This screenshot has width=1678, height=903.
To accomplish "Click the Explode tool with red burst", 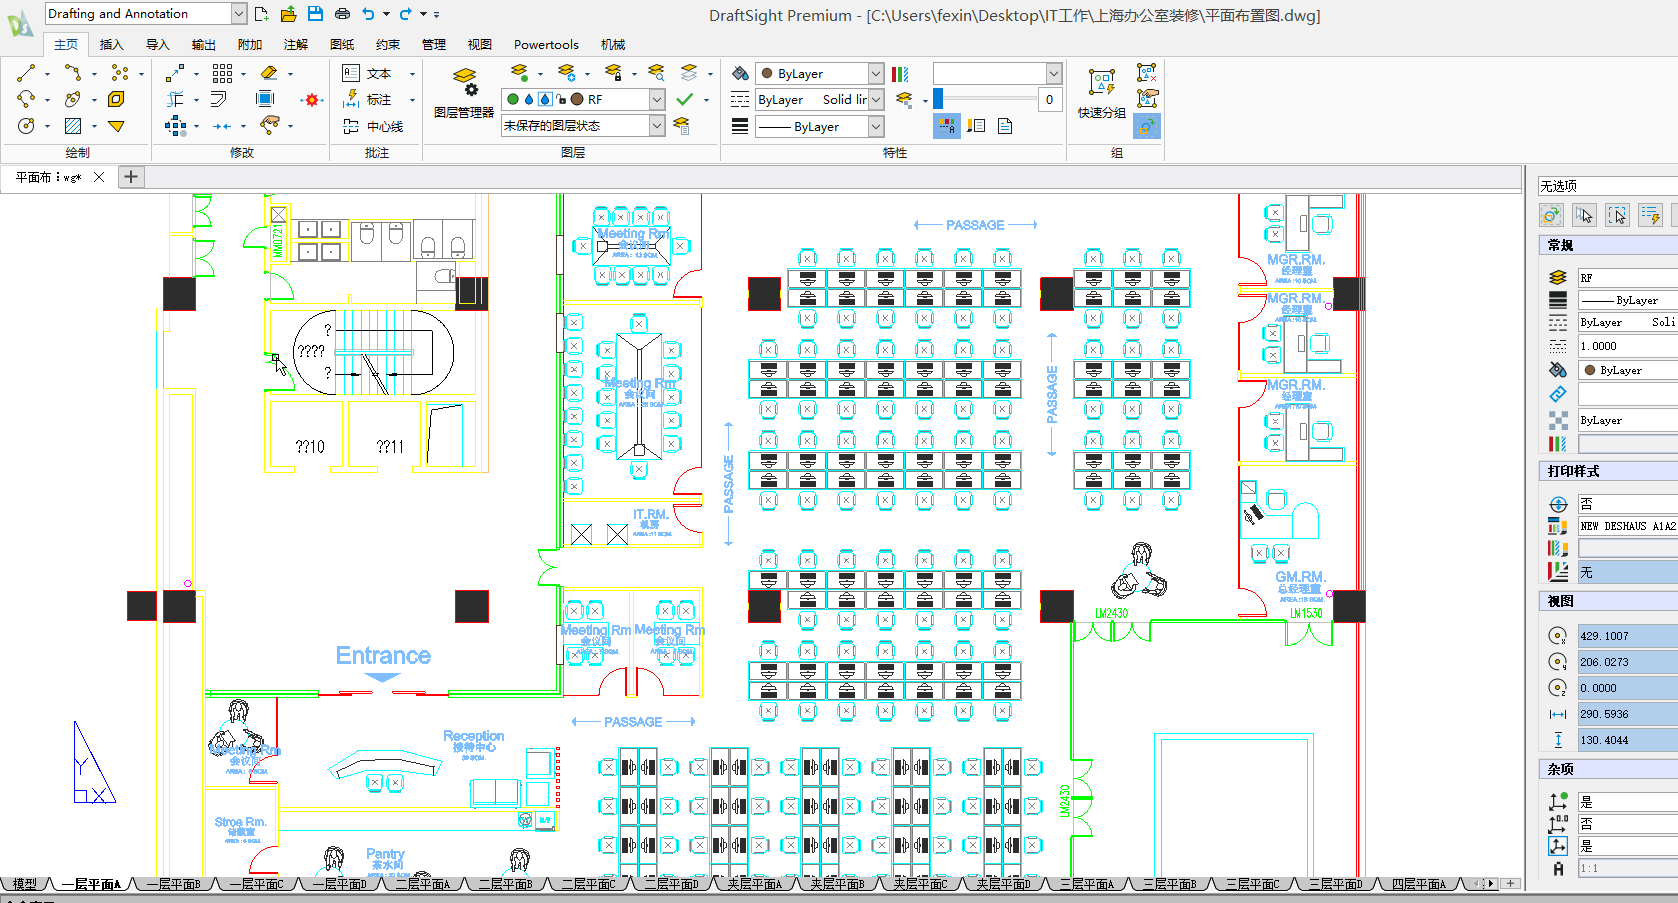I will (x=312, y=99).
